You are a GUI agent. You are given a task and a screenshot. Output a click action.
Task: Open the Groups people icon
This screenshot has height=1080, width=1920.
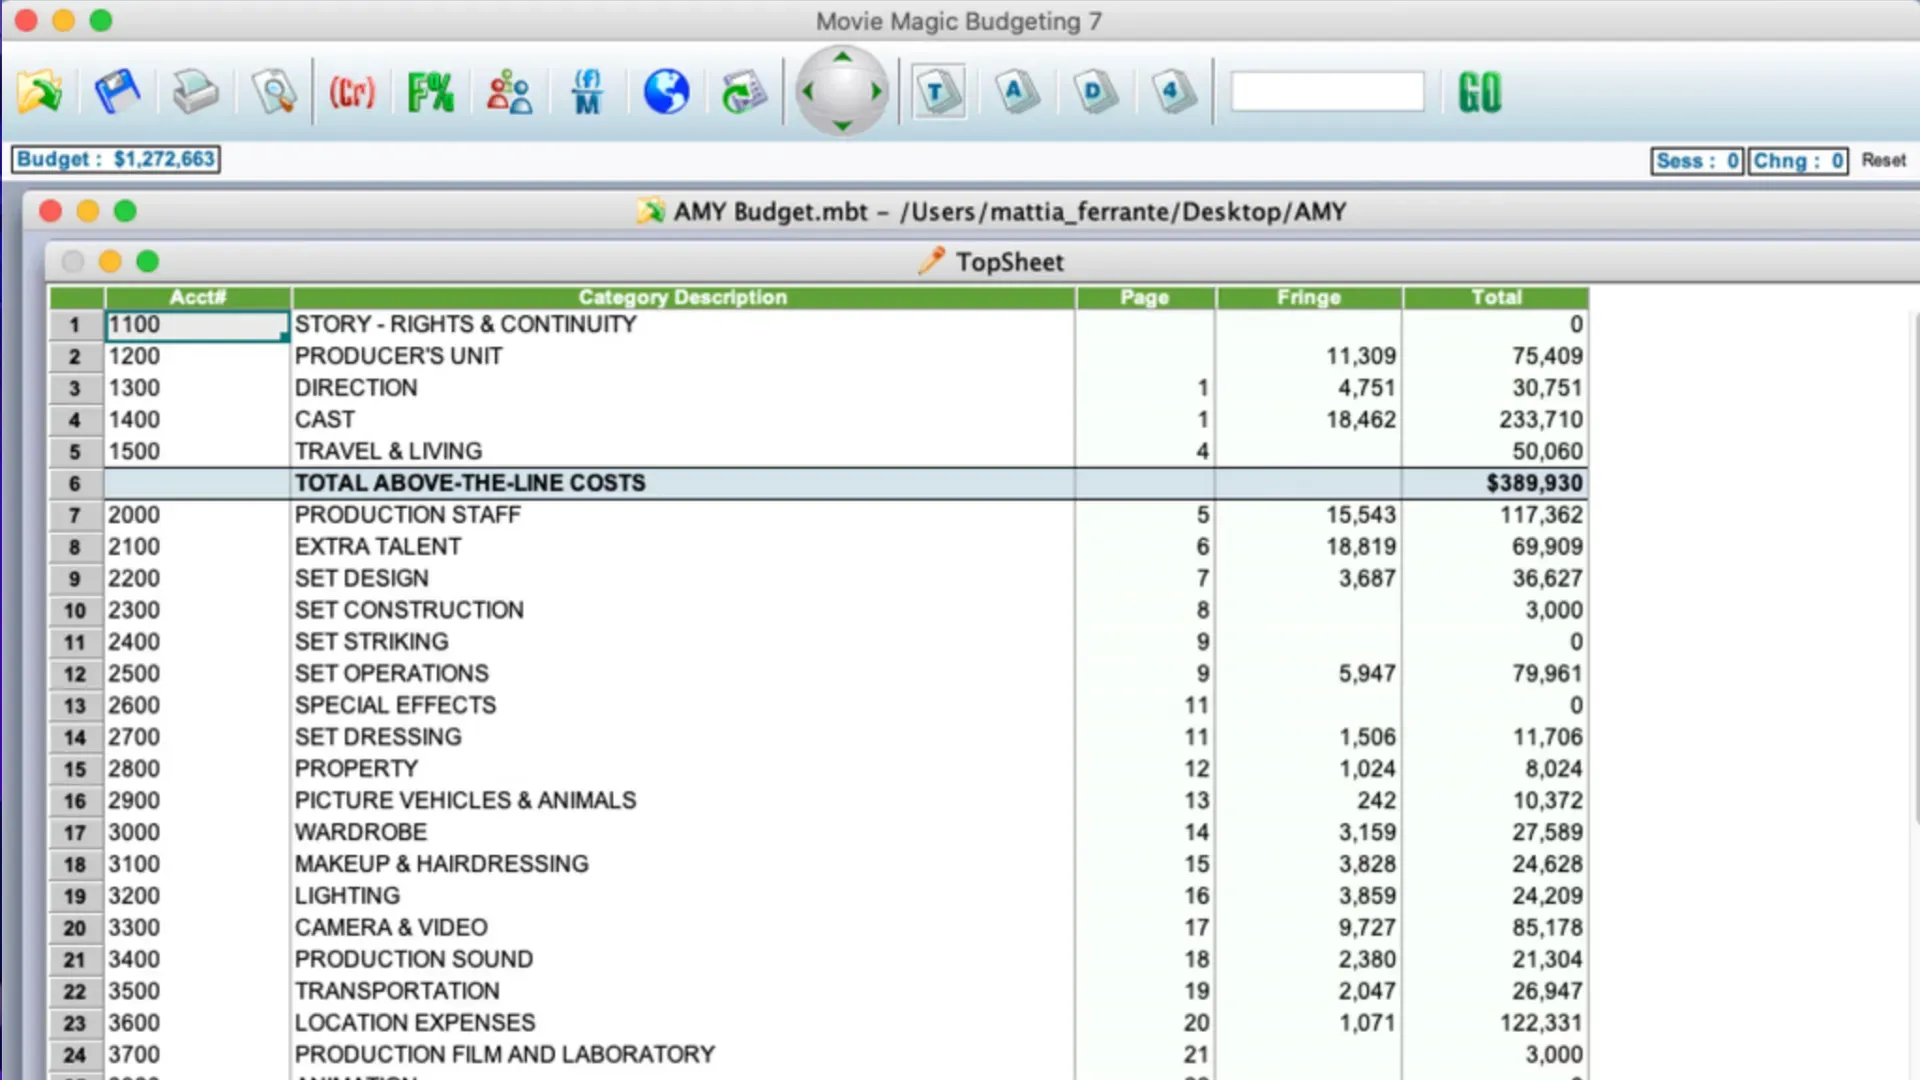(x=509, y=93)
